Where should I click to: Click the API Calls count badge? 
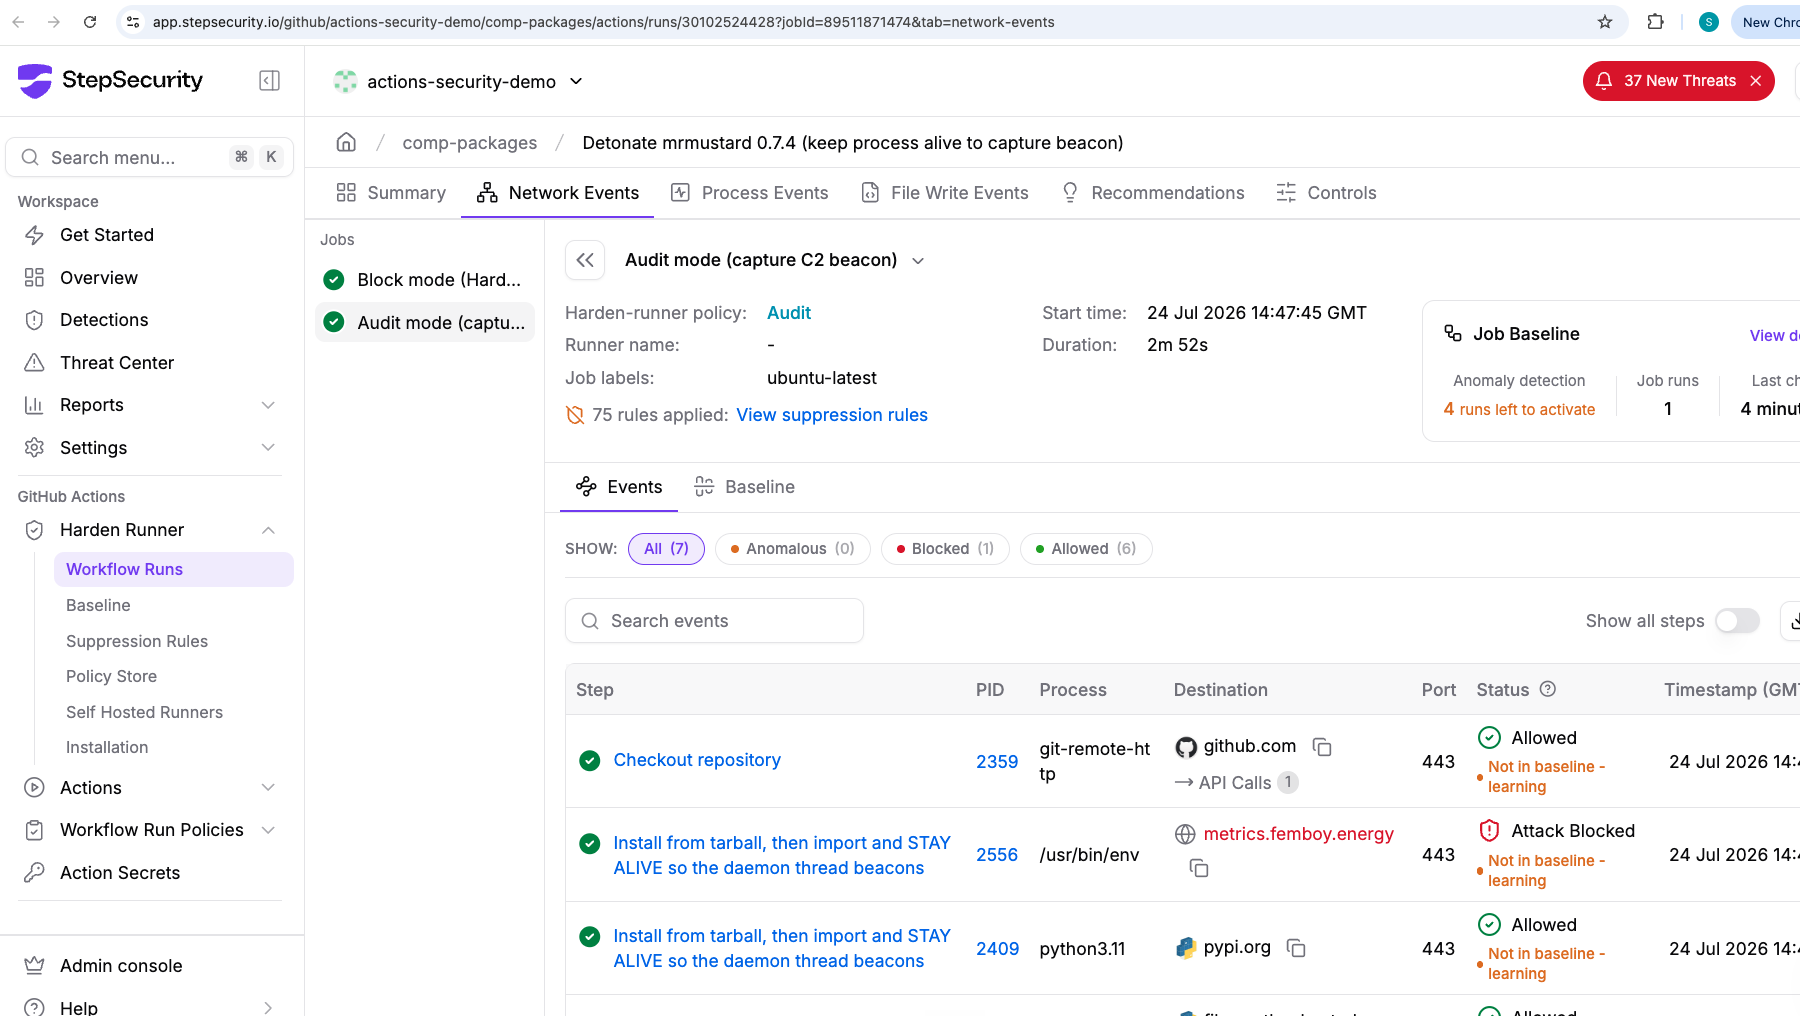tap(1288, 783)
